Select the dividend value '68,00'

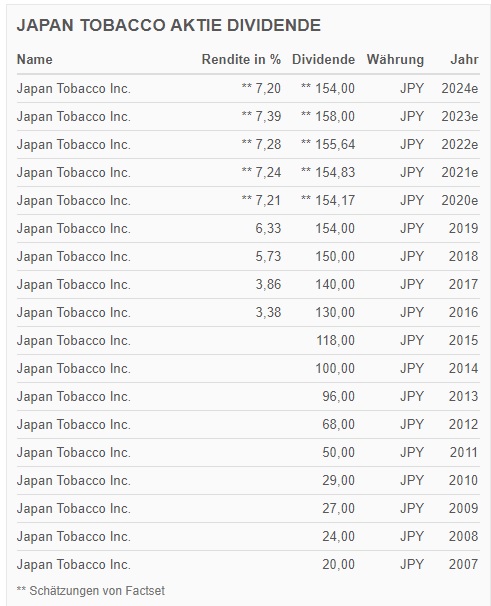pos(338,424)
